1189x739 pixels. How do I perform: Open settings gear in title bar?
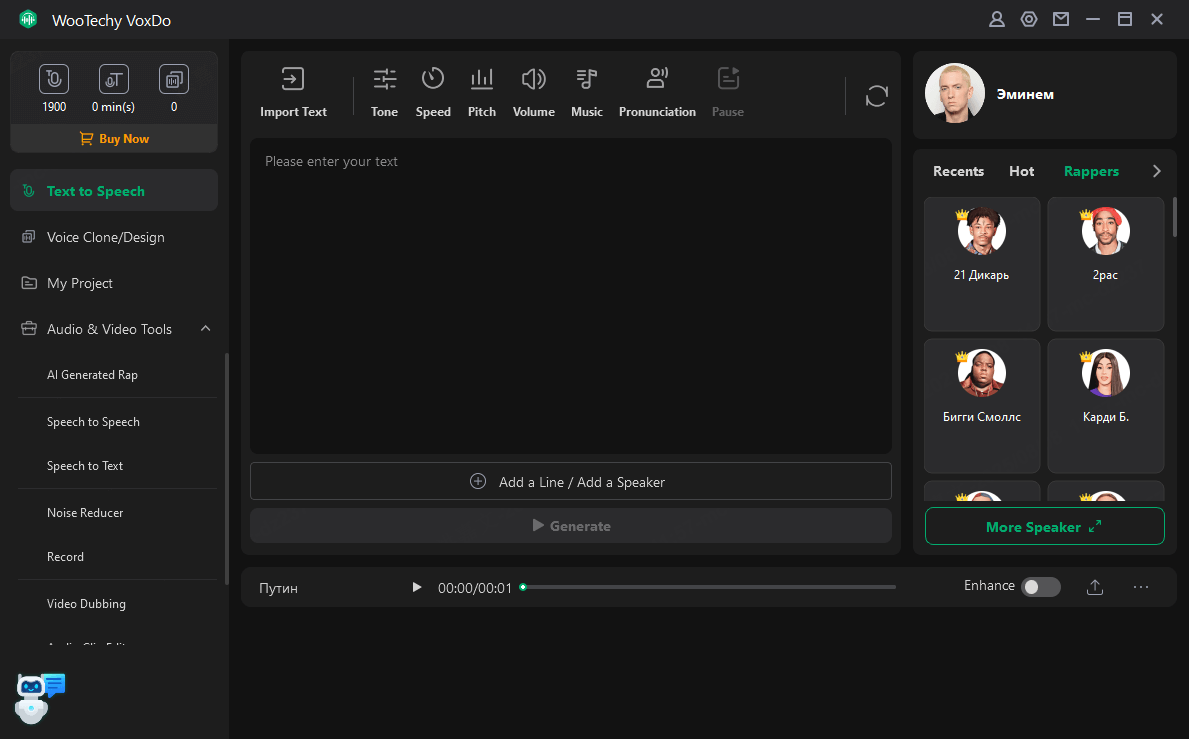tap(1029, 20)
